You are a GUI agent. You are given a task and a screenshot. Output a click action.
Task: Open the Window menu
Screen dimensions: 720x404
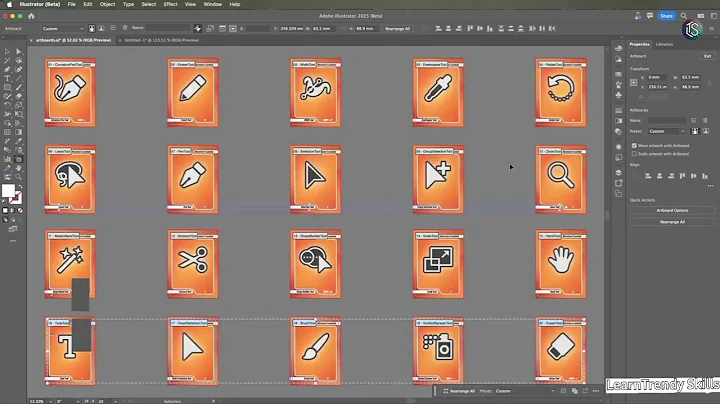pos(213,4)
